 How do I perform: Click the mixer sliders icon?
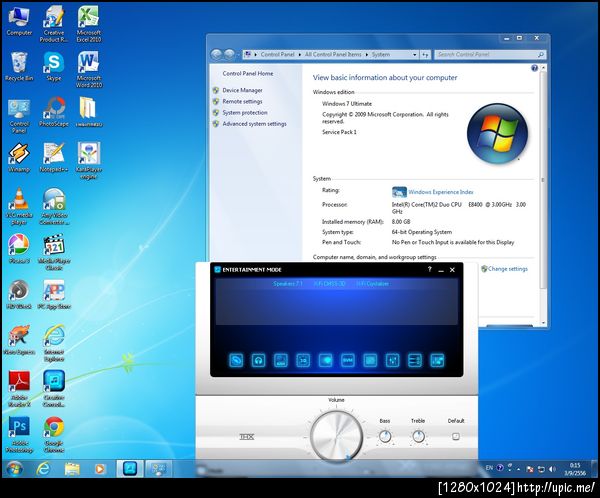coord(392,360)
